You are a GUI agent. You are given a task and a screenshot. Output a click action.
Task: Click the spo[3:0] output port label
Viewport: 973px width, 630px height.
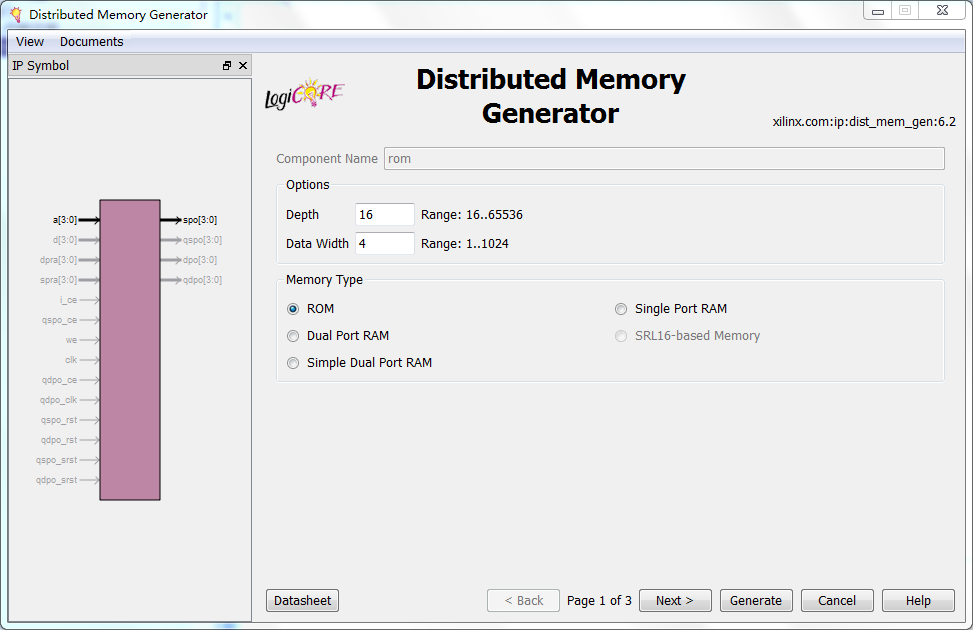pos(200,220)
